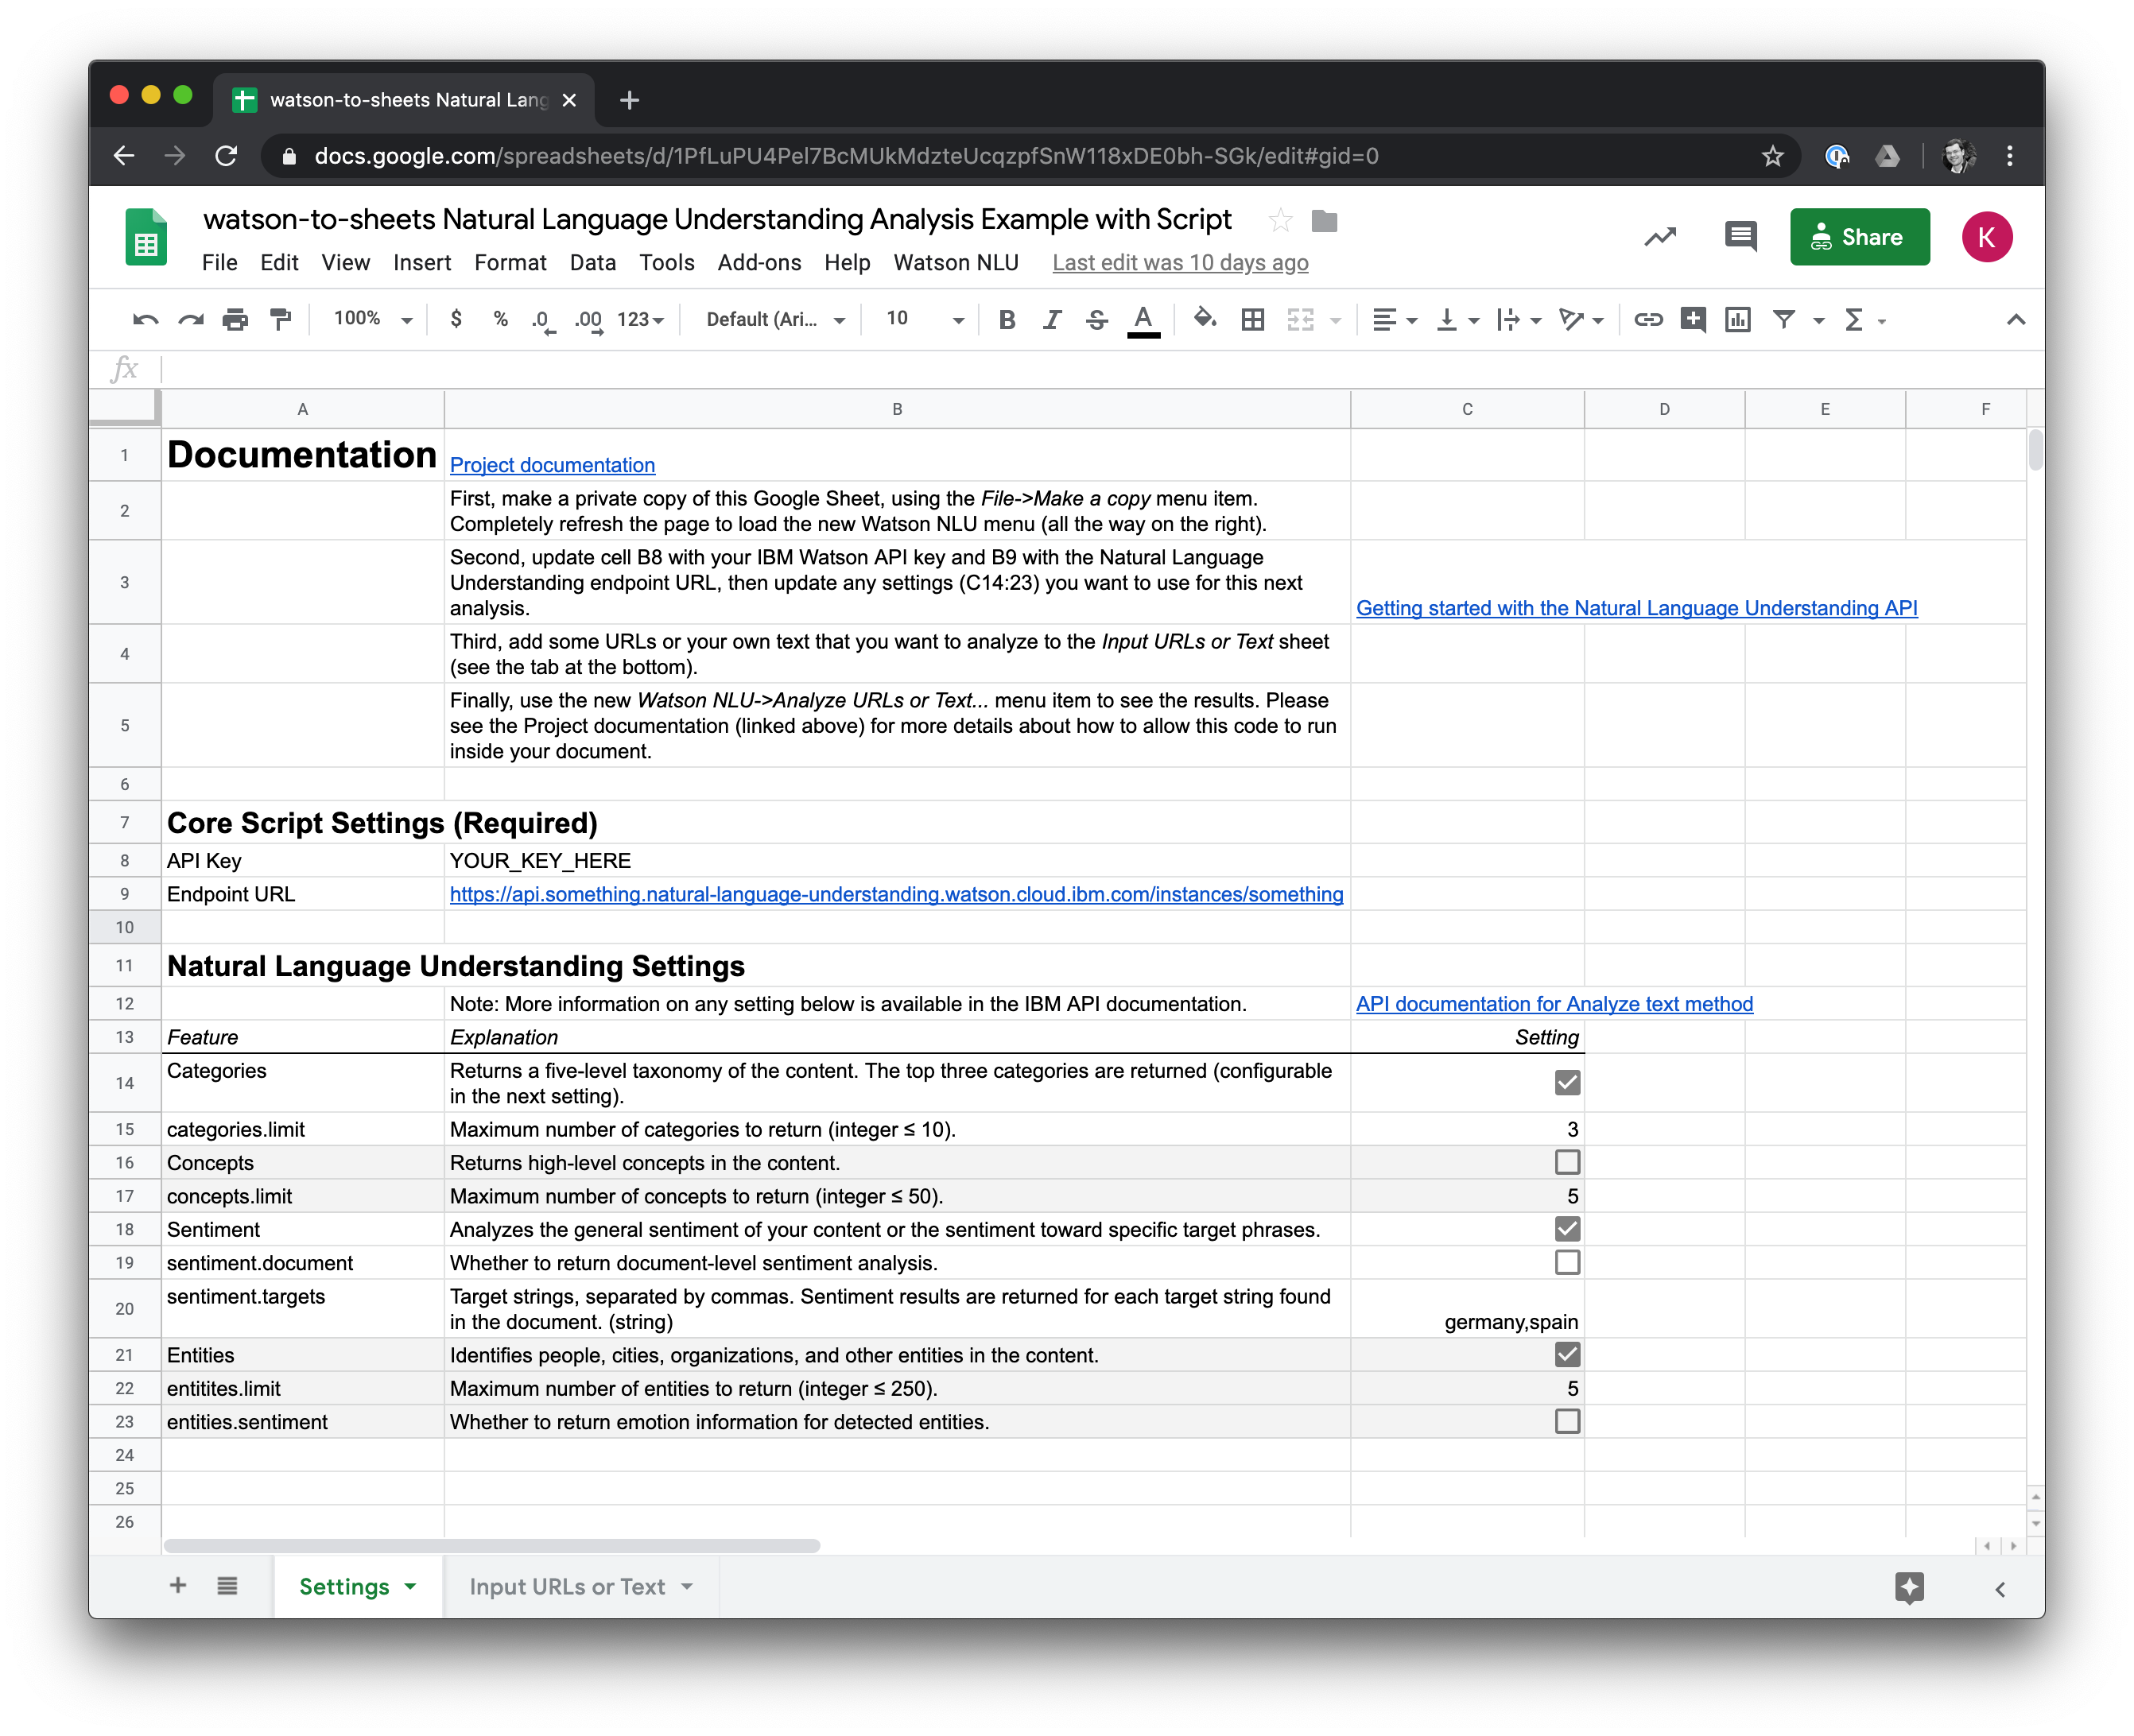Add a new sheet with plus
The width and height of the screenshot is (2134, 1736).
(x=178, y=1585)
